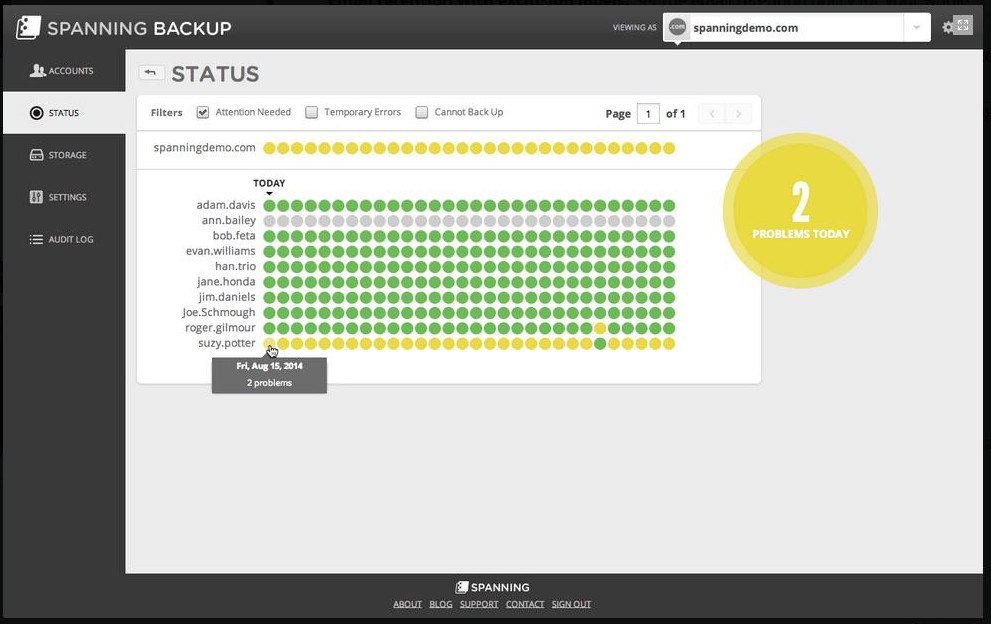
Task: Click the Contact link in footer
Action: [525, 604]
